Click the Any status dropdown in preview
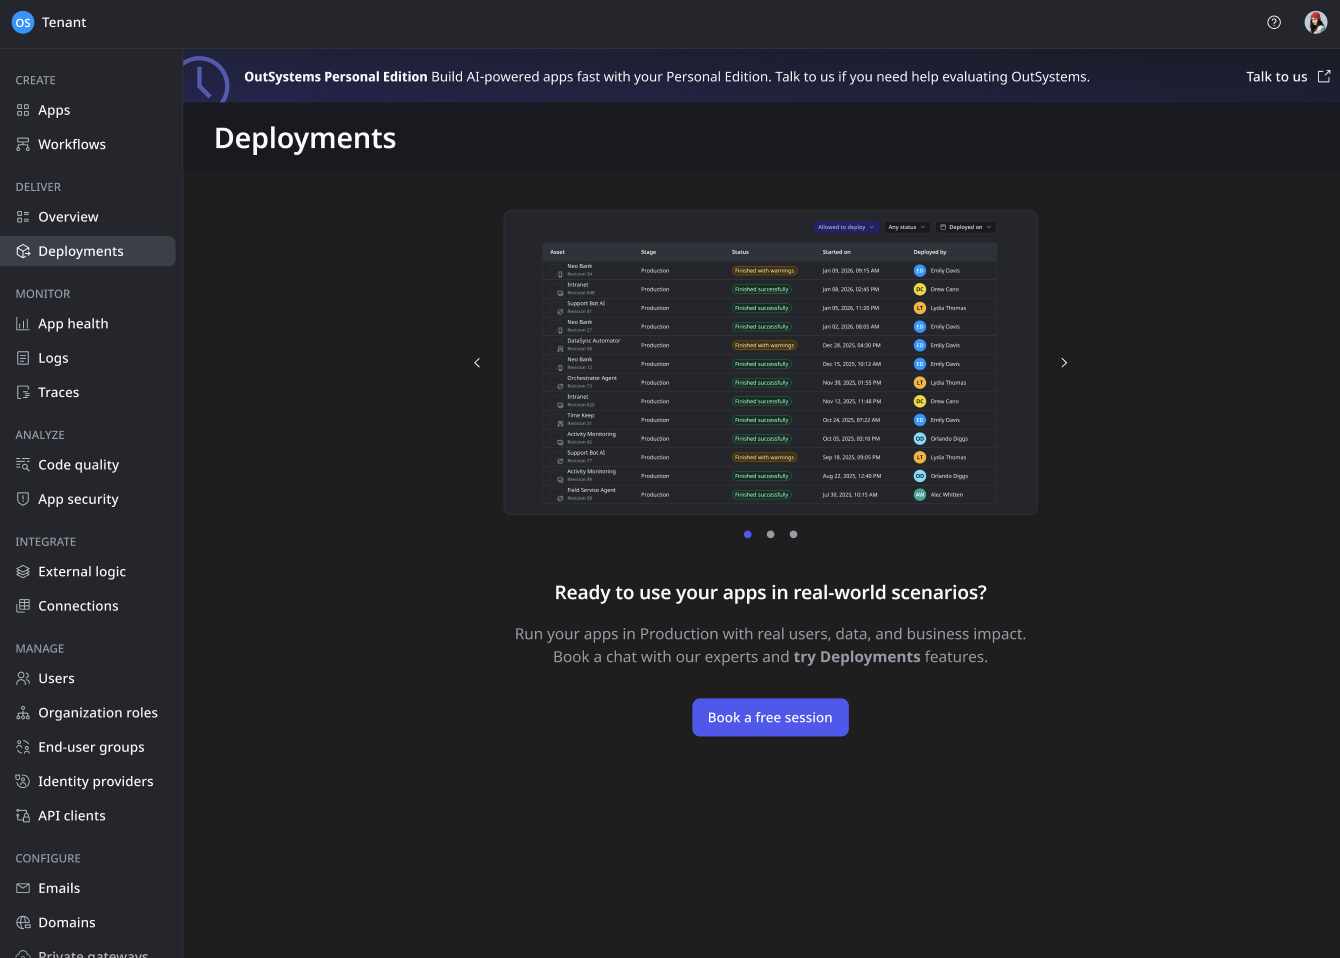The width and height of the screenshot is (1340, 958). click(907, 227)
